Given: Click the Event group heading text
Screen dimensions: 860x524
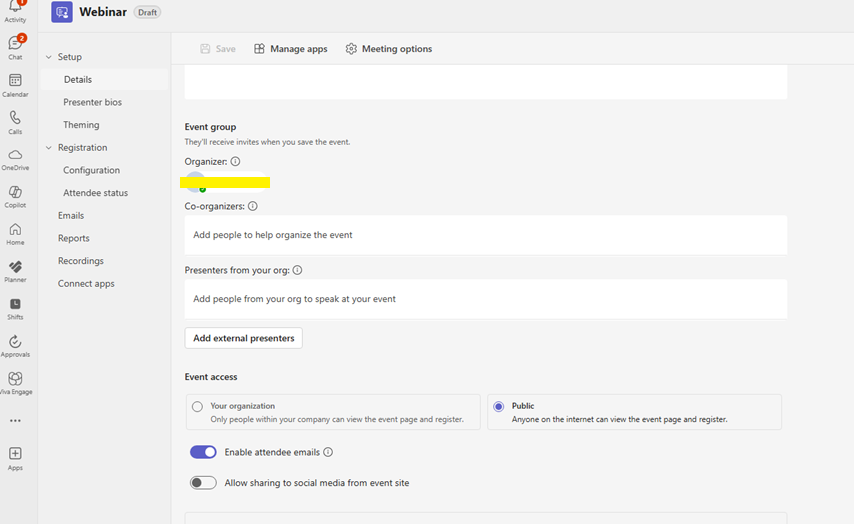Looking at the screenshot, I should (x=211, y=127).
